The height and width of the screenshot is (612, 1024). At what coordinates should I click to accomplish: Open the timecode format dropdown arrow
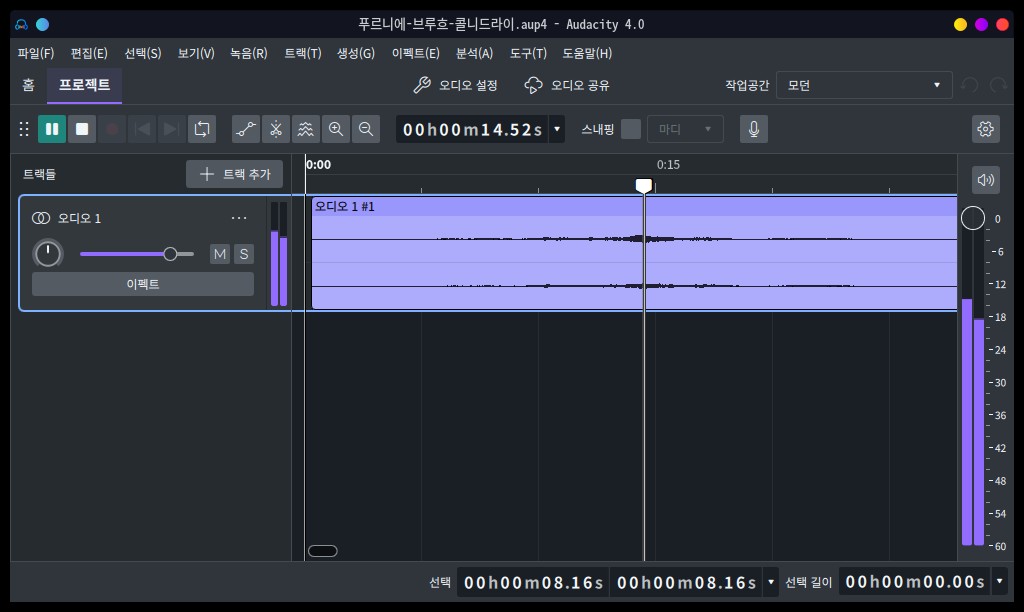coord(557,129)
